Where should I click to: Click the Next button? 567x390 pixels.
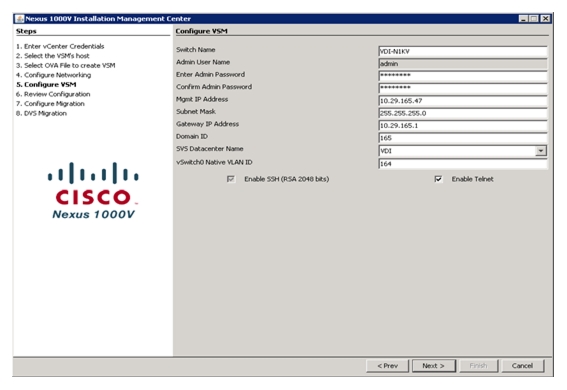click(434, 366)
